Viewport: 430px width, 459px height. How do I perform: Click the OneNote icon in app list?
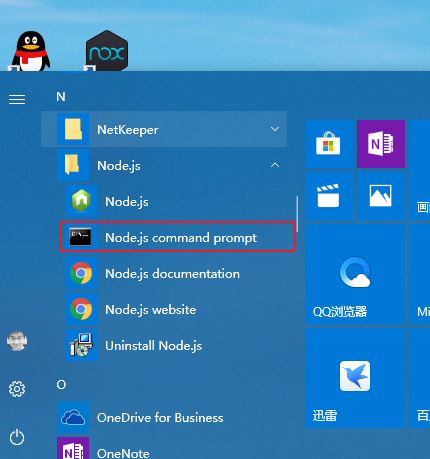(x=73, y=449)
